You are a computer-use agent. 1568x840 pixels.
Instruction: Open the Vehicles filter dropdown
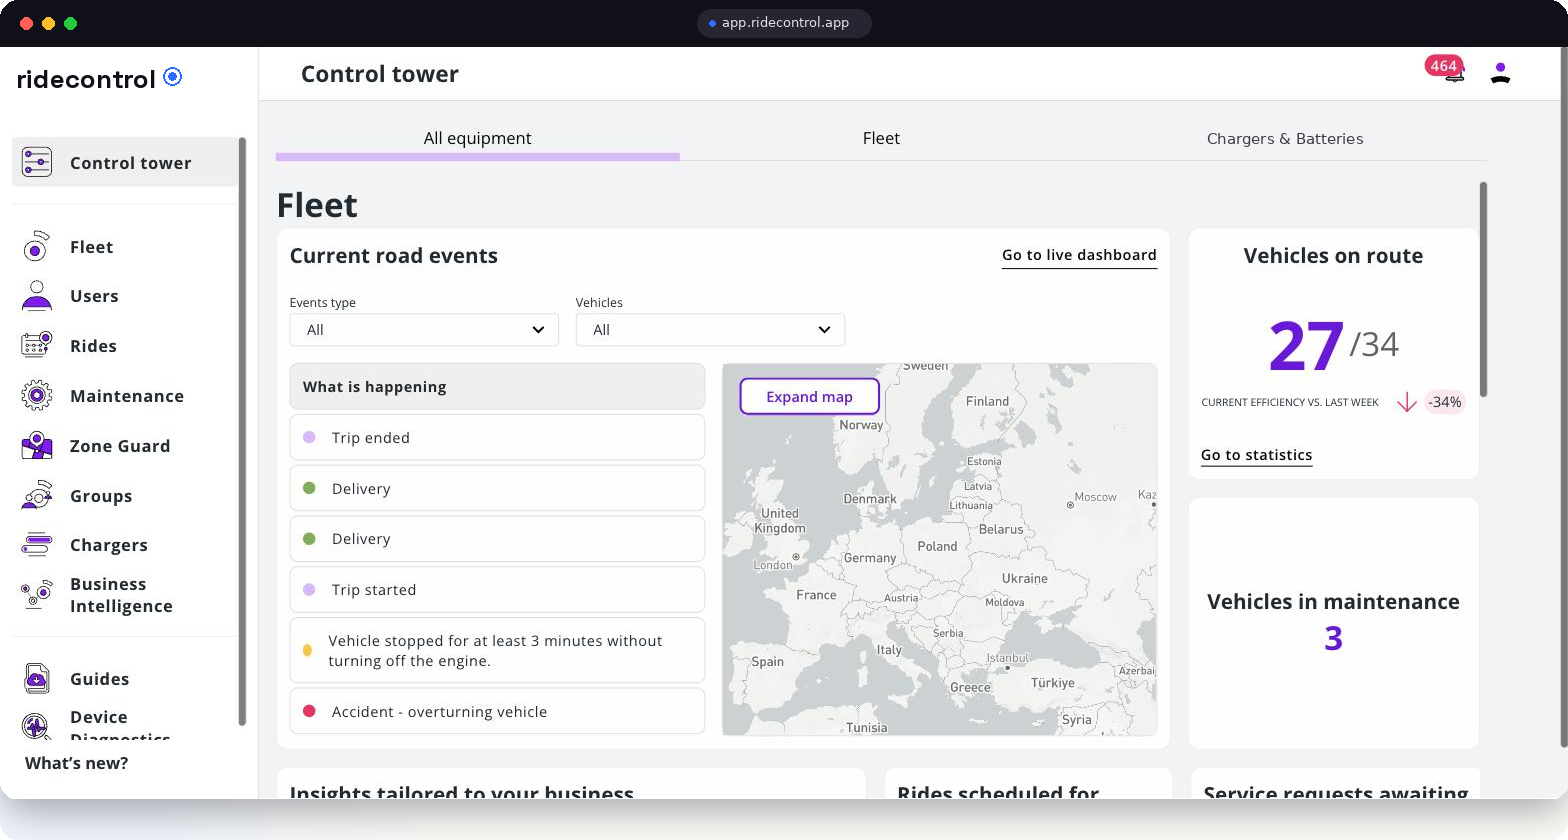tap(710, 330)
